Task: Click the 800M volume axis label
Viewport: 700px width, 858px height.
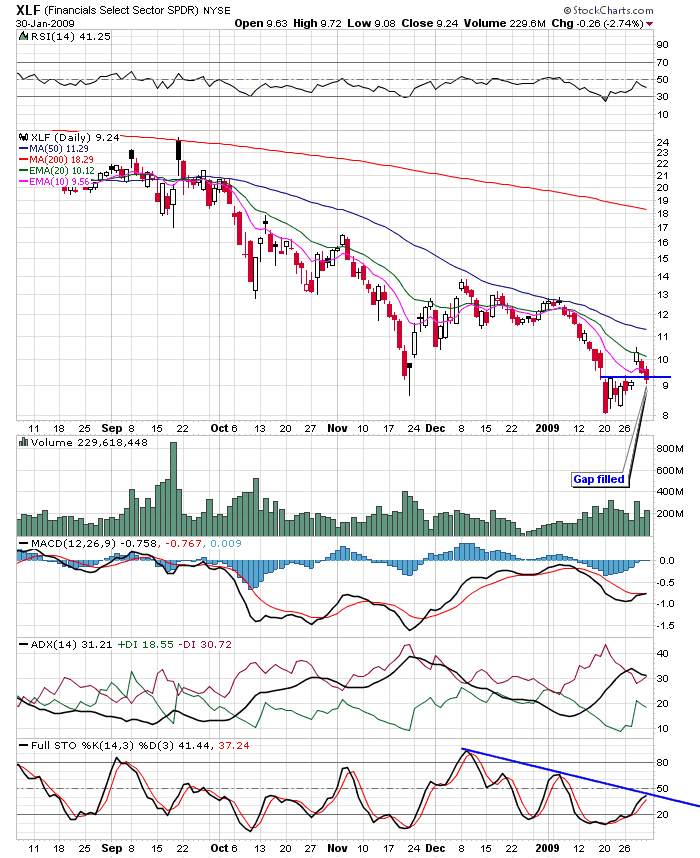Action: 670,449
